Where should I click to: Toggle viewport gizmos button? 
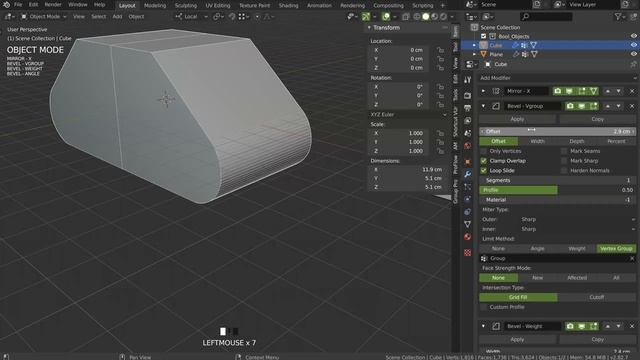[366, 17]
